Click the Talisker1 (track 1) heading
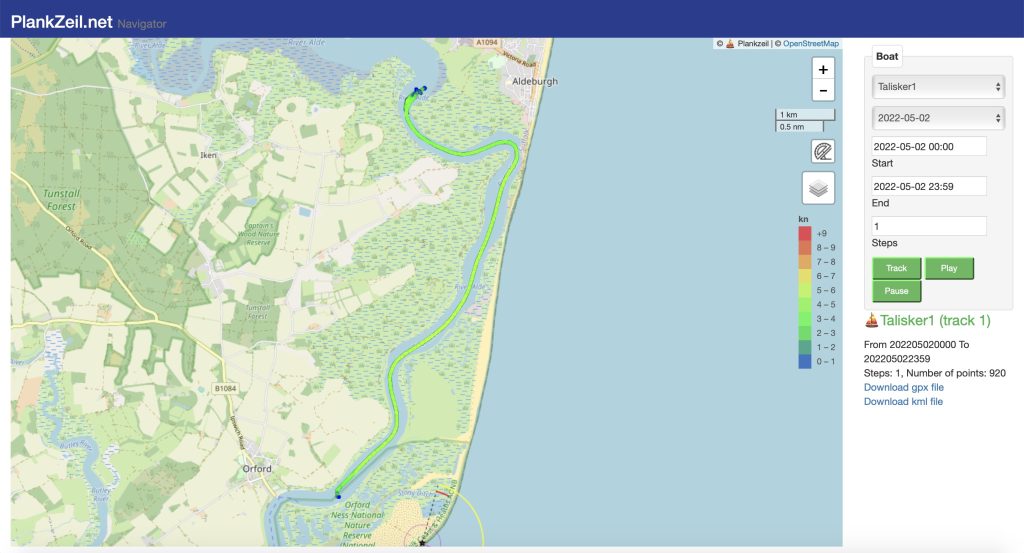Screen dimensions: 1024x553 935,321
